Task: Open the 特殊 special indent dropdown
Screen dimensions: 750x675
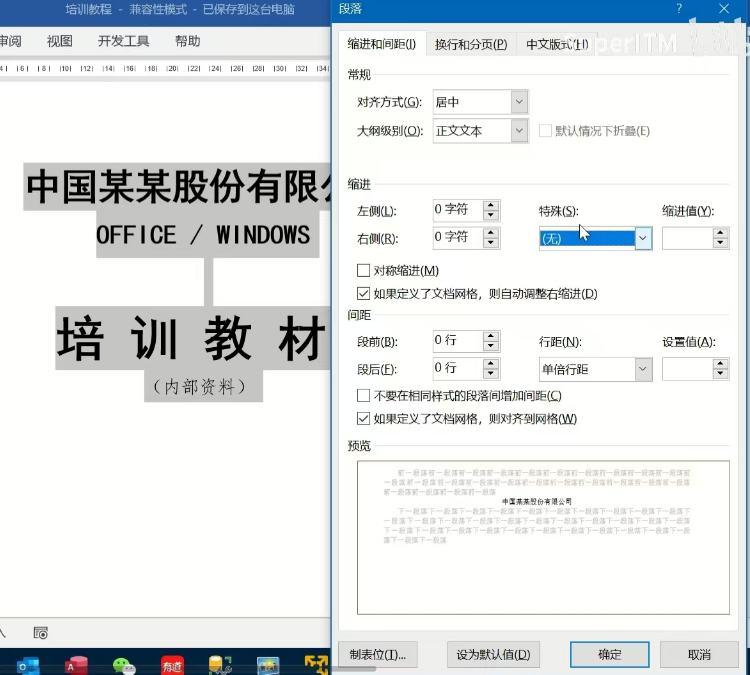Action: pyautogui.click(x=643, y=238)
